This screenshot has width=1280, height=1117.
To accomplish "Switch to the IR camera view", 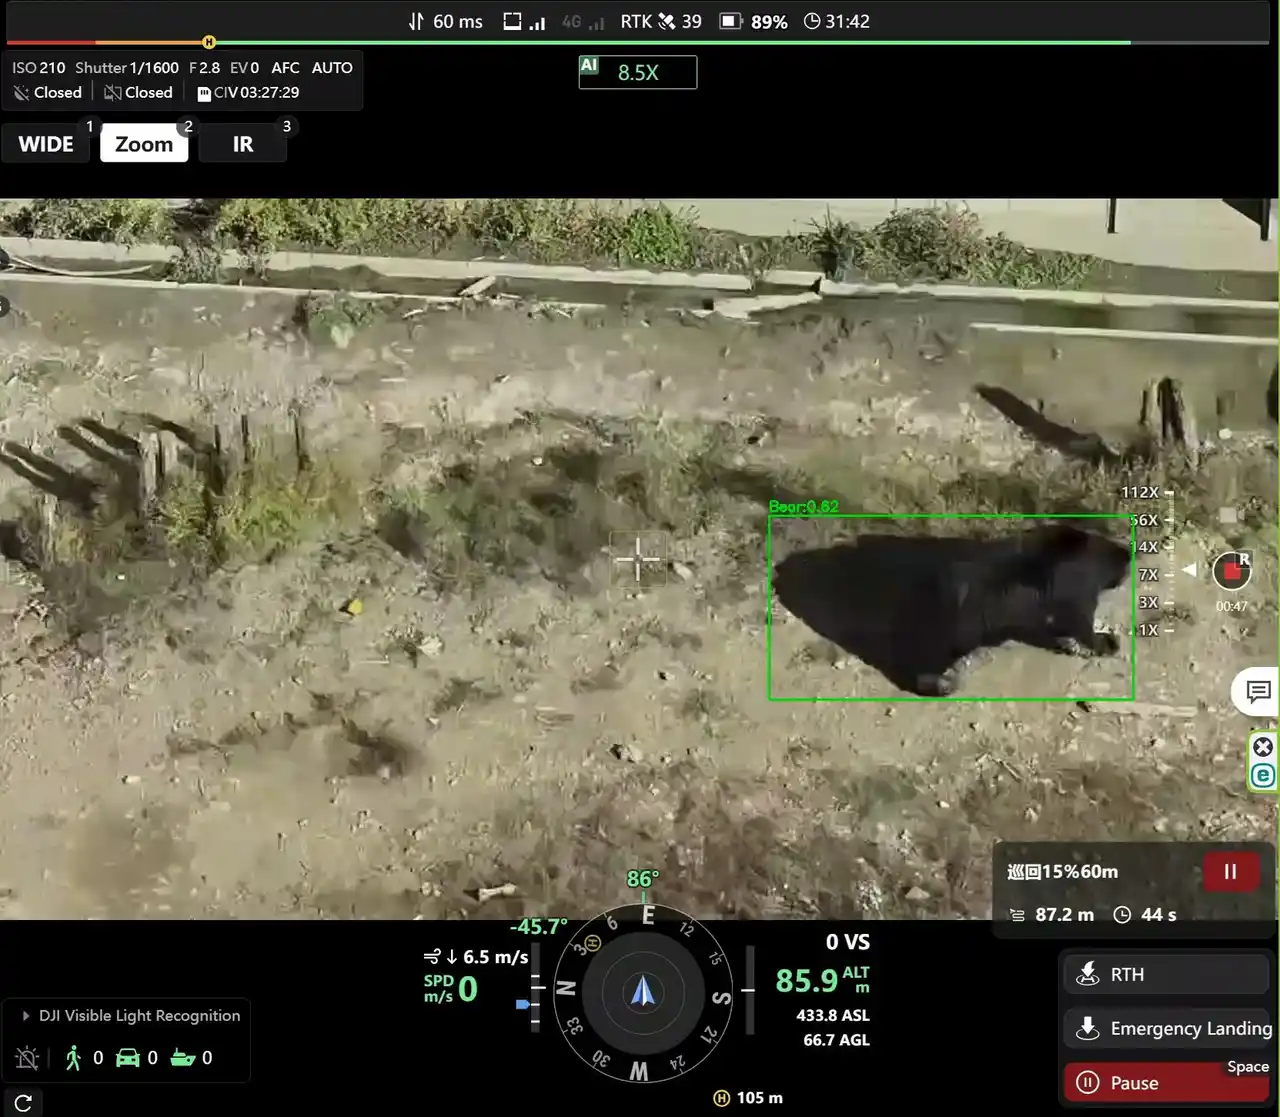I will (243, 144).
